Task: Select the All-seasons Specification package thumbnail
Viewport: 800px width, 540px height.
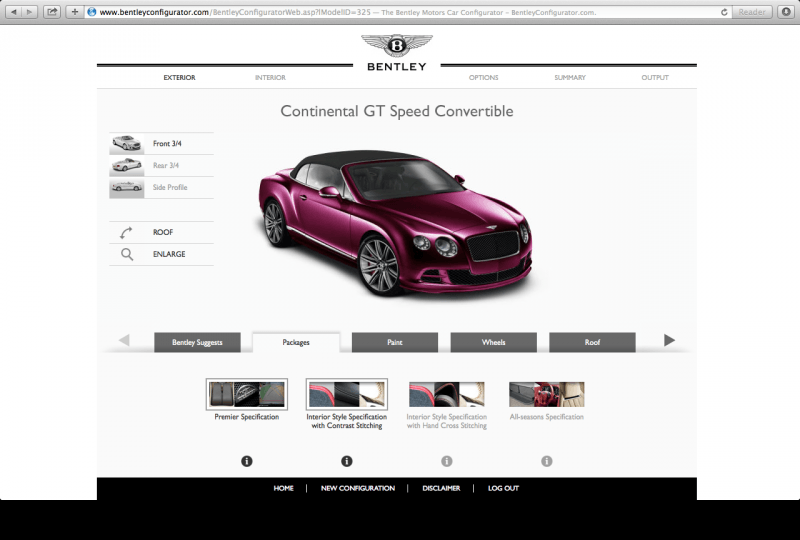Action: (x=547, y=395)
